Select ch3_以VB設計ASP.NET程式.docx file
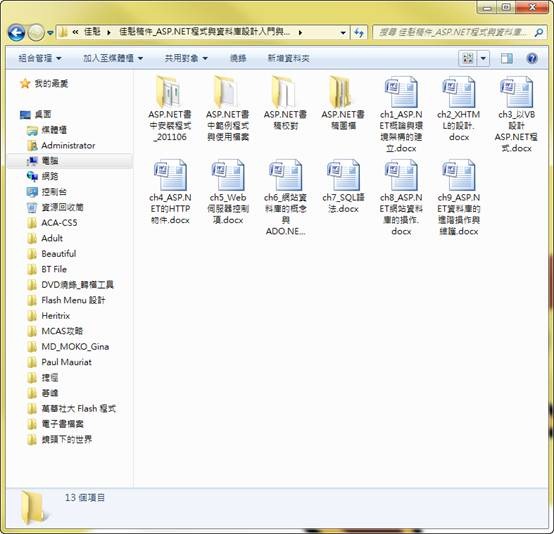The image size is (554, 534). (x=516, y=114)
